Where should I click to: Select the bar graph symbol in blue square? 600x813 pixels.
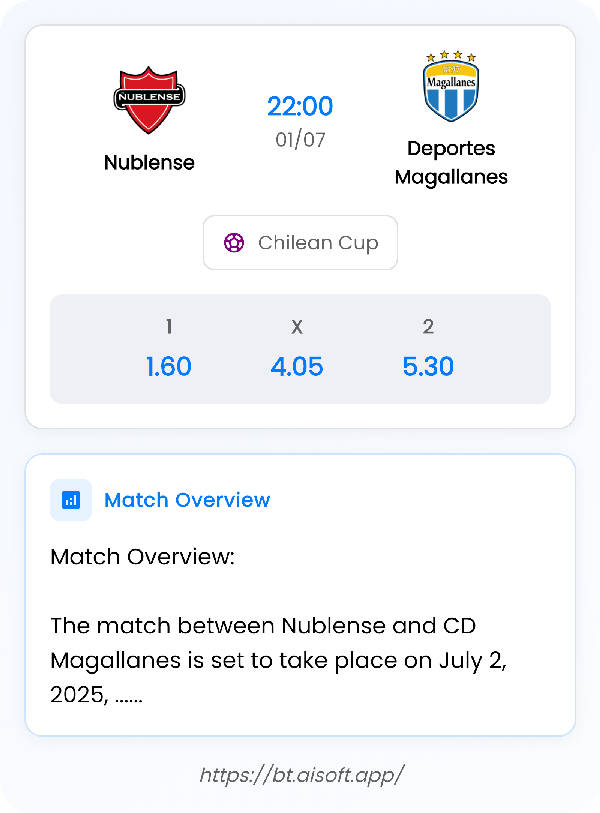tap(70, 499)
